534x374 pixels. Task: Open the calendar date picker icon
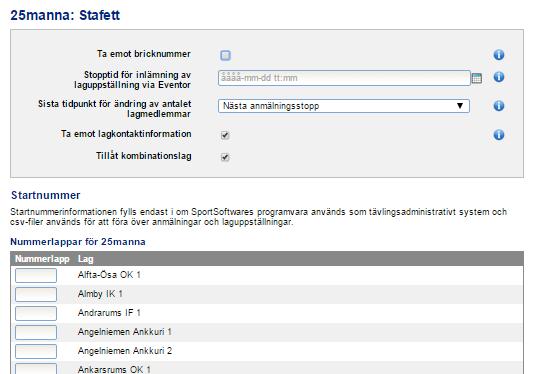[x=476, y=78]
